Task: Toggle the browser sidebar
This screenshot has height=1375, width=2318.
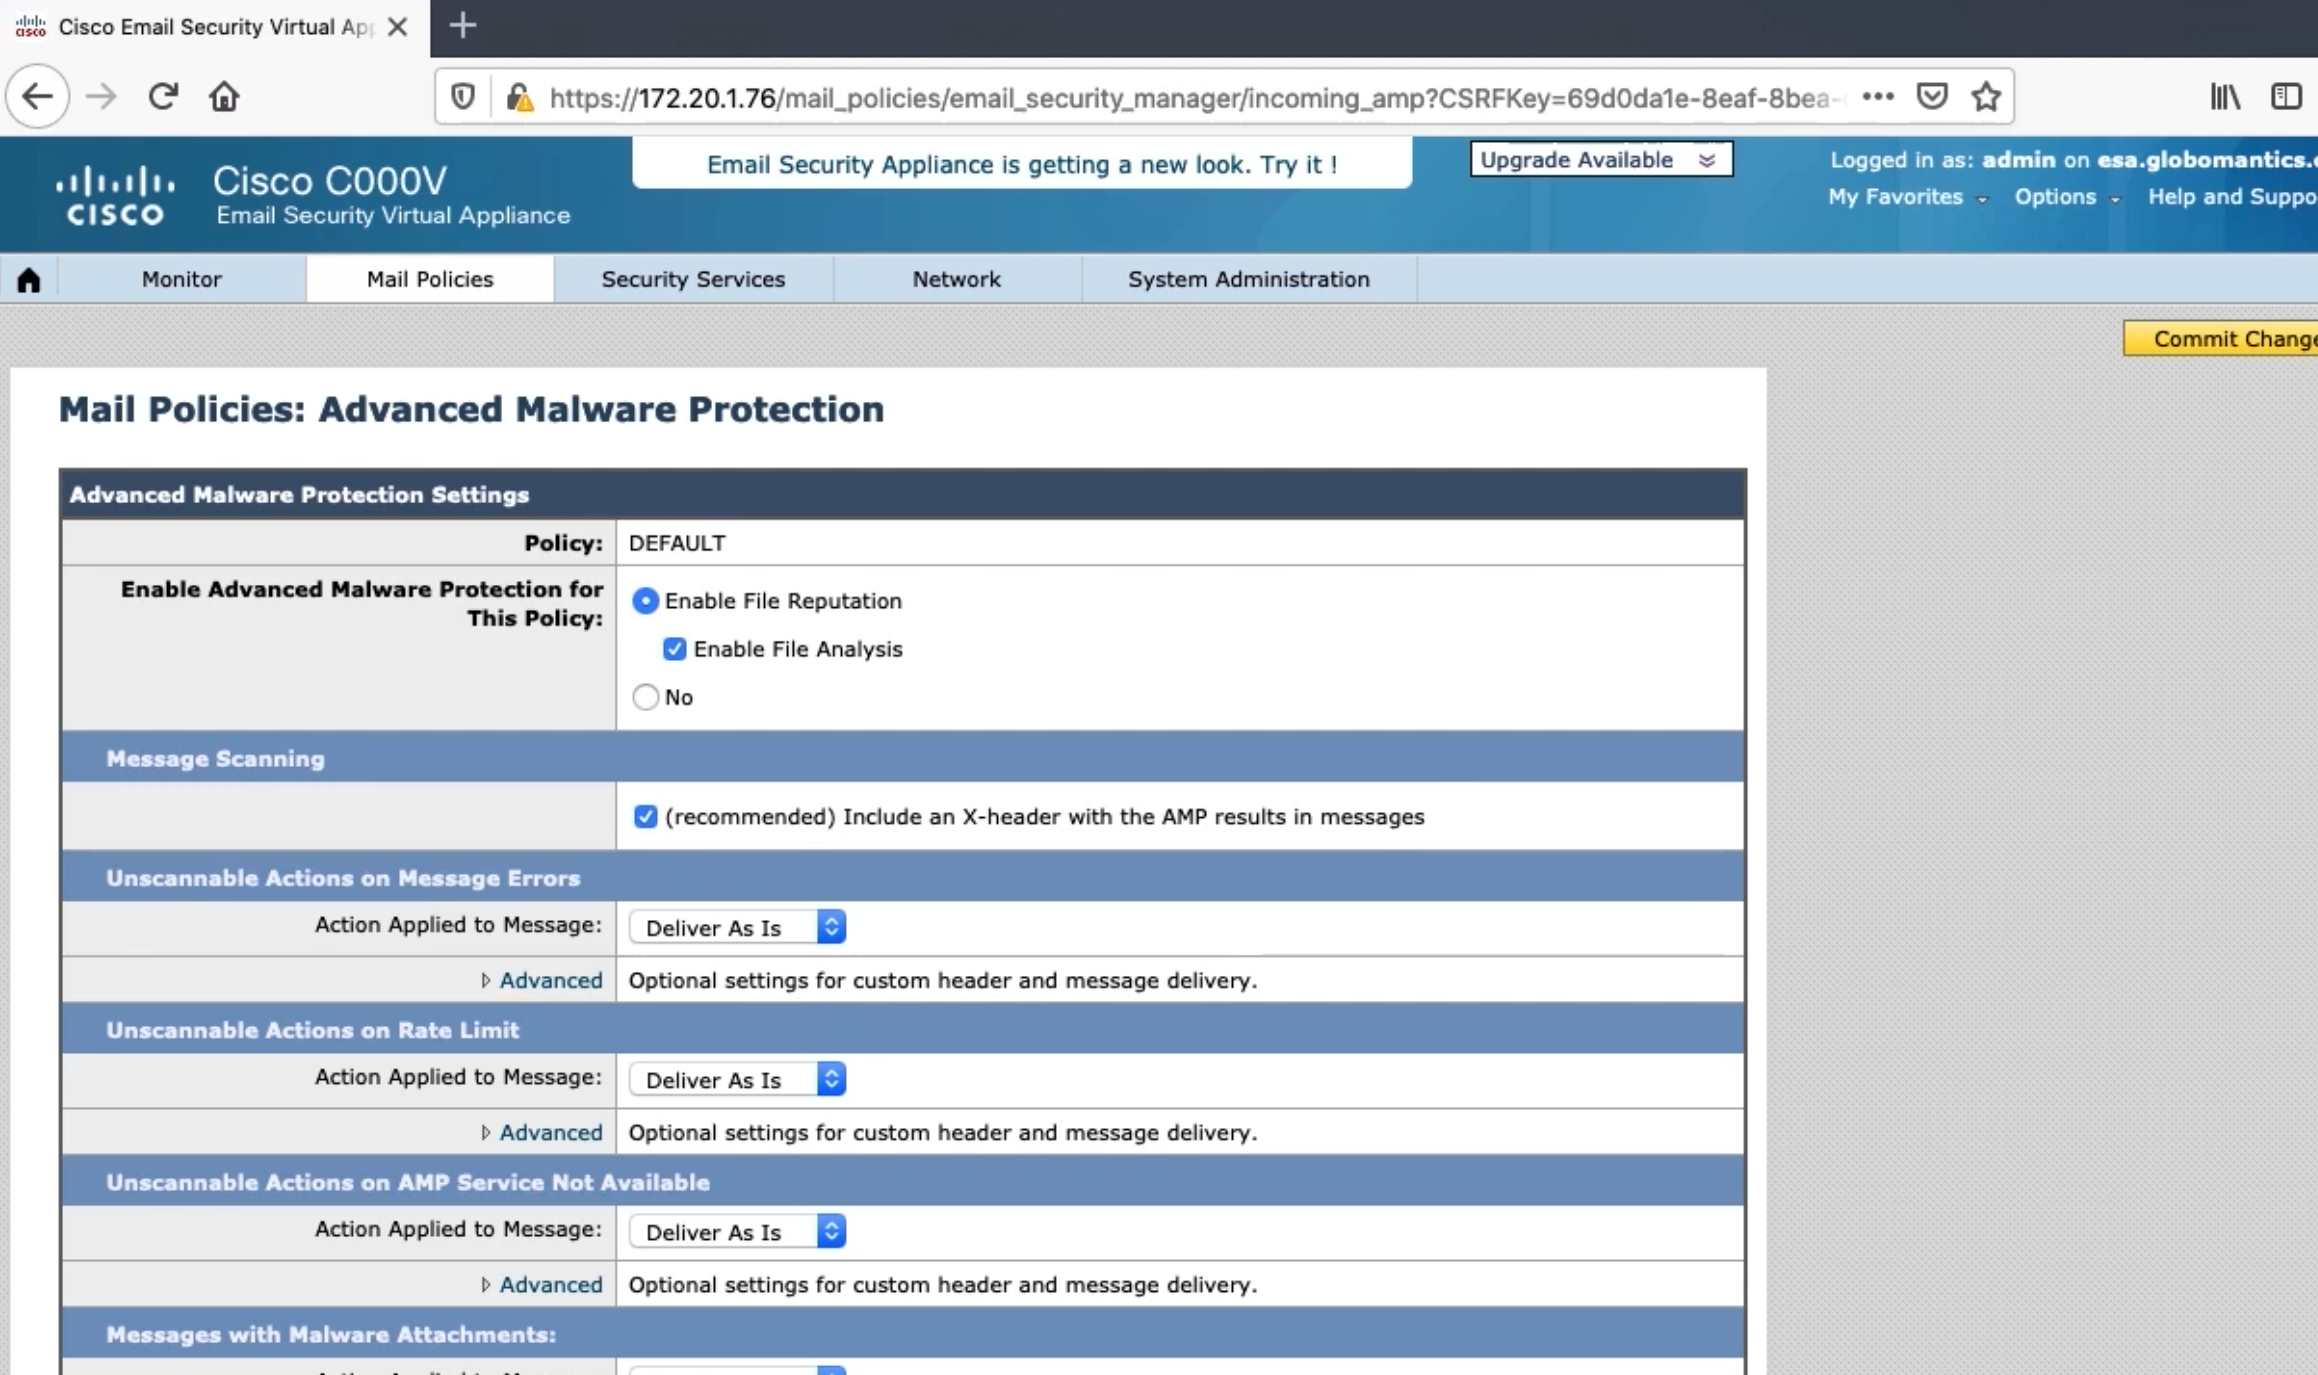Action: (x=2286, y=97)
